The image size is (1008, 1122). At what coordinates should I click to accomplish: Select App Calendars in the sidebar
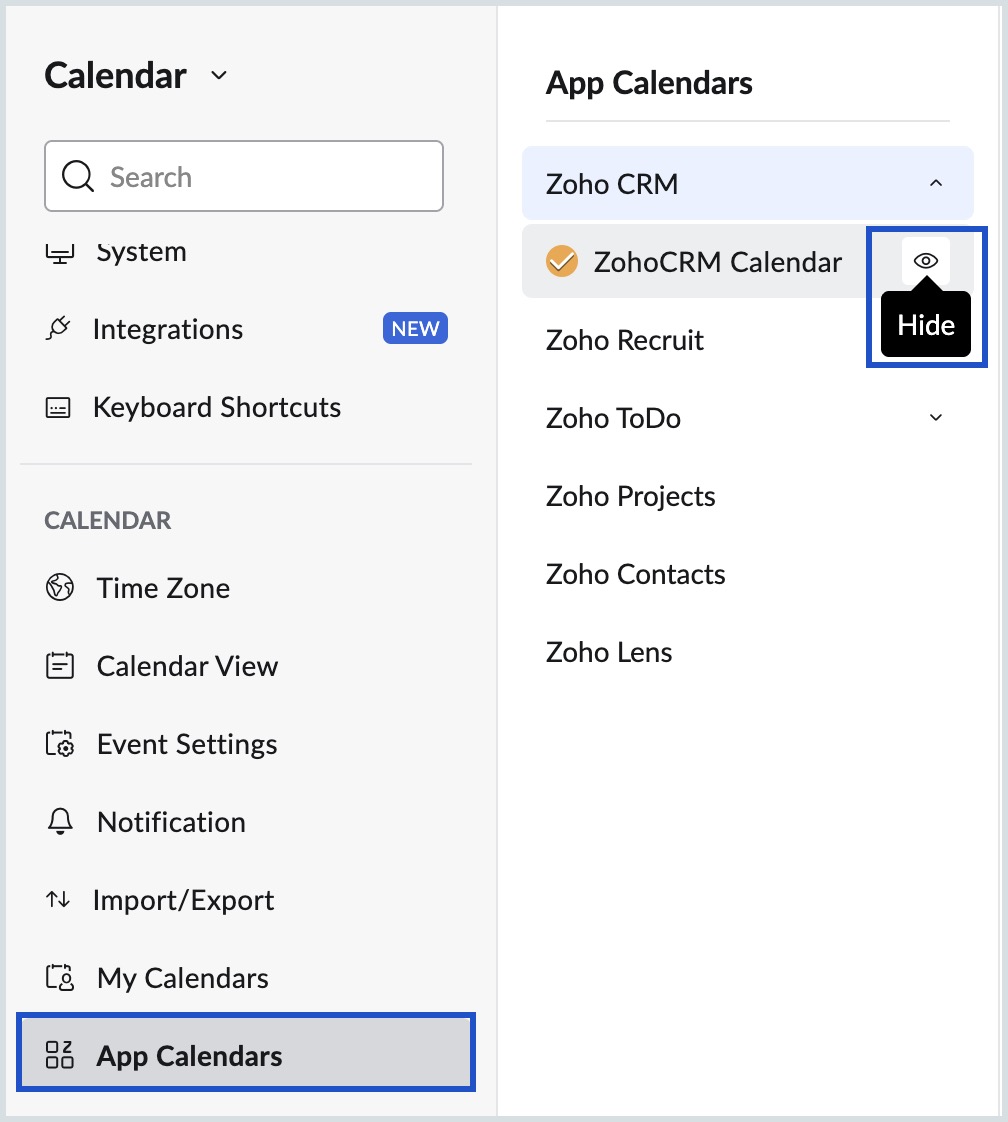[189, 1055]
